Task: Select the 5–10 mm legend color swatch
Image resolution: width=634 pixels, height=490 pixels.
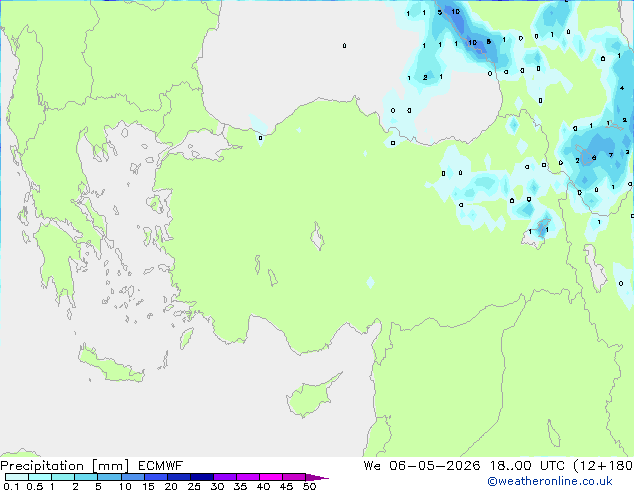Action: tap(110, 477)
